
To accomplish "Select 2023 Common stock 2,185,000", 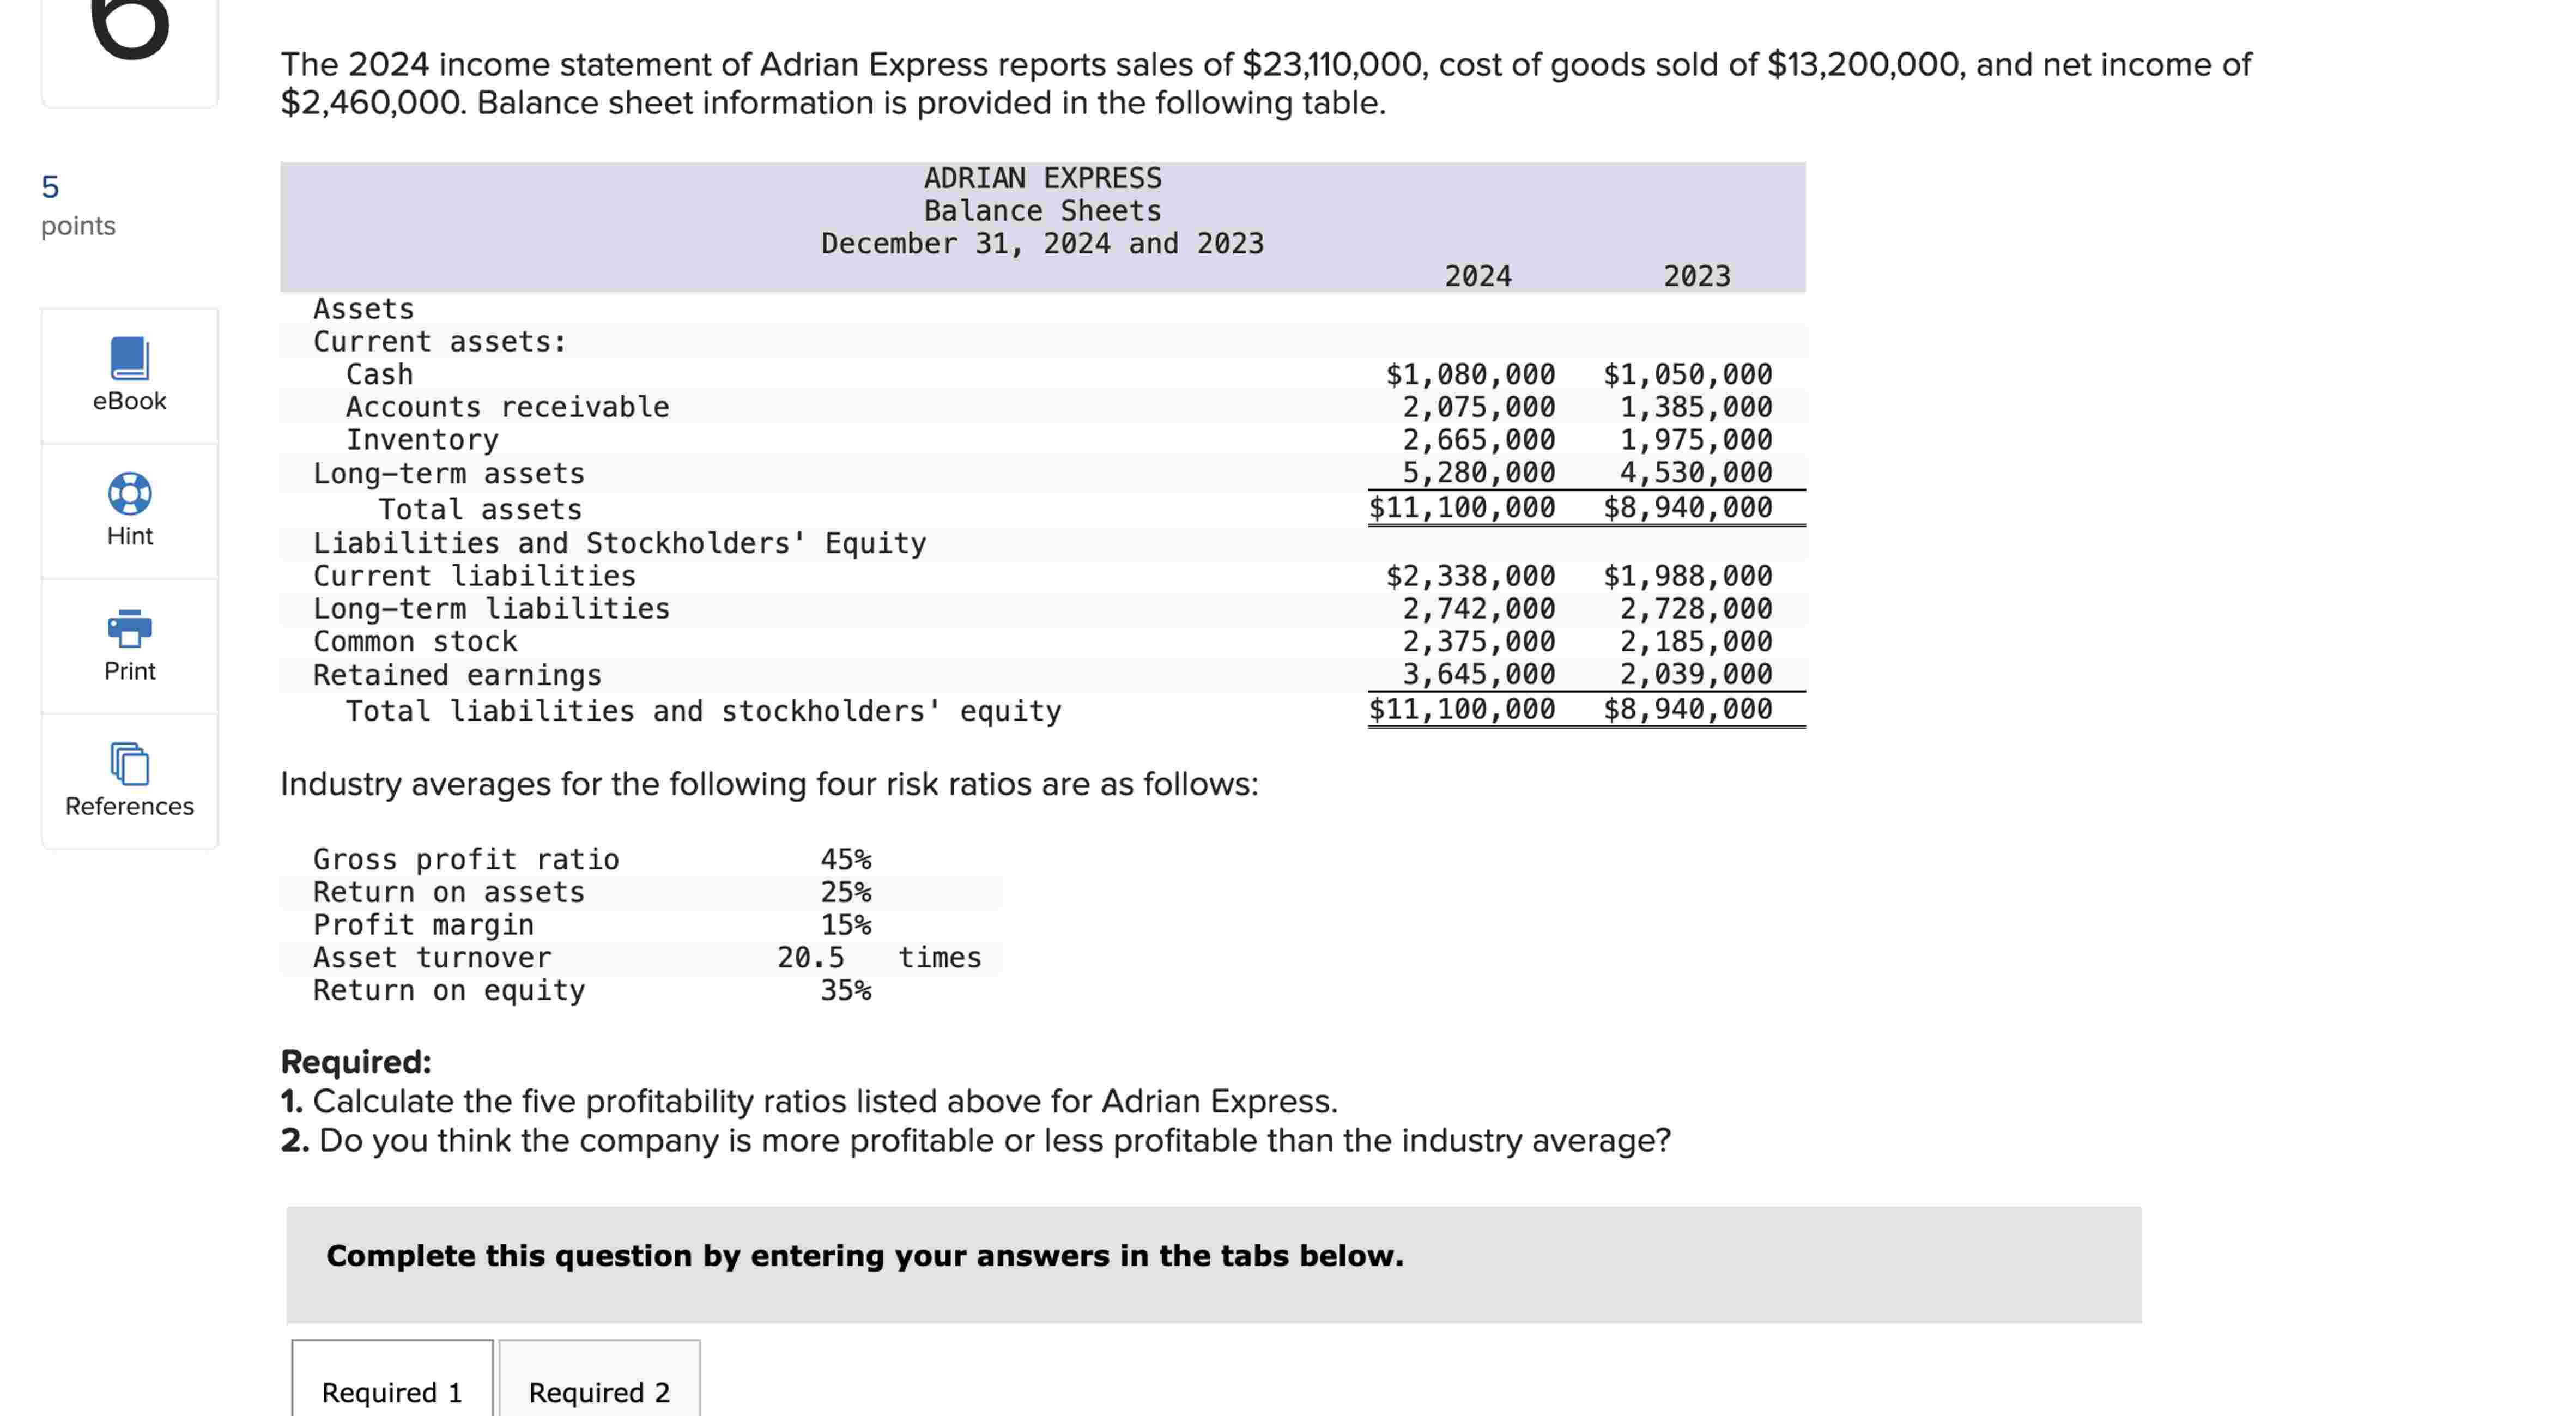I will click(1696, 641).
